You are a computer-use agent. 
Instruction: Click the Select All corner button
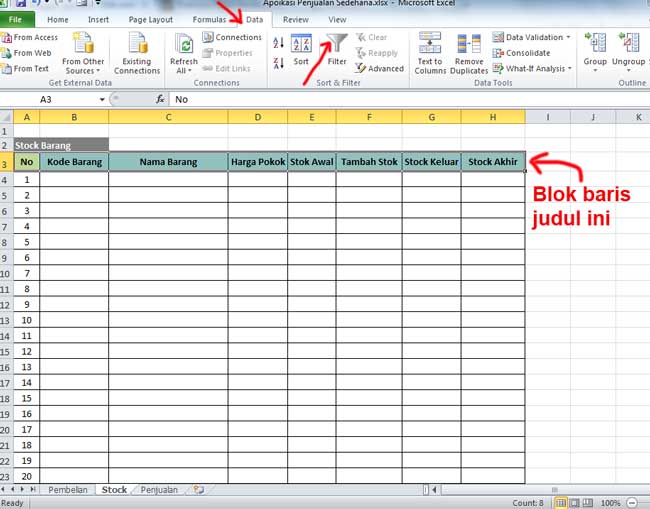[6, 117]
